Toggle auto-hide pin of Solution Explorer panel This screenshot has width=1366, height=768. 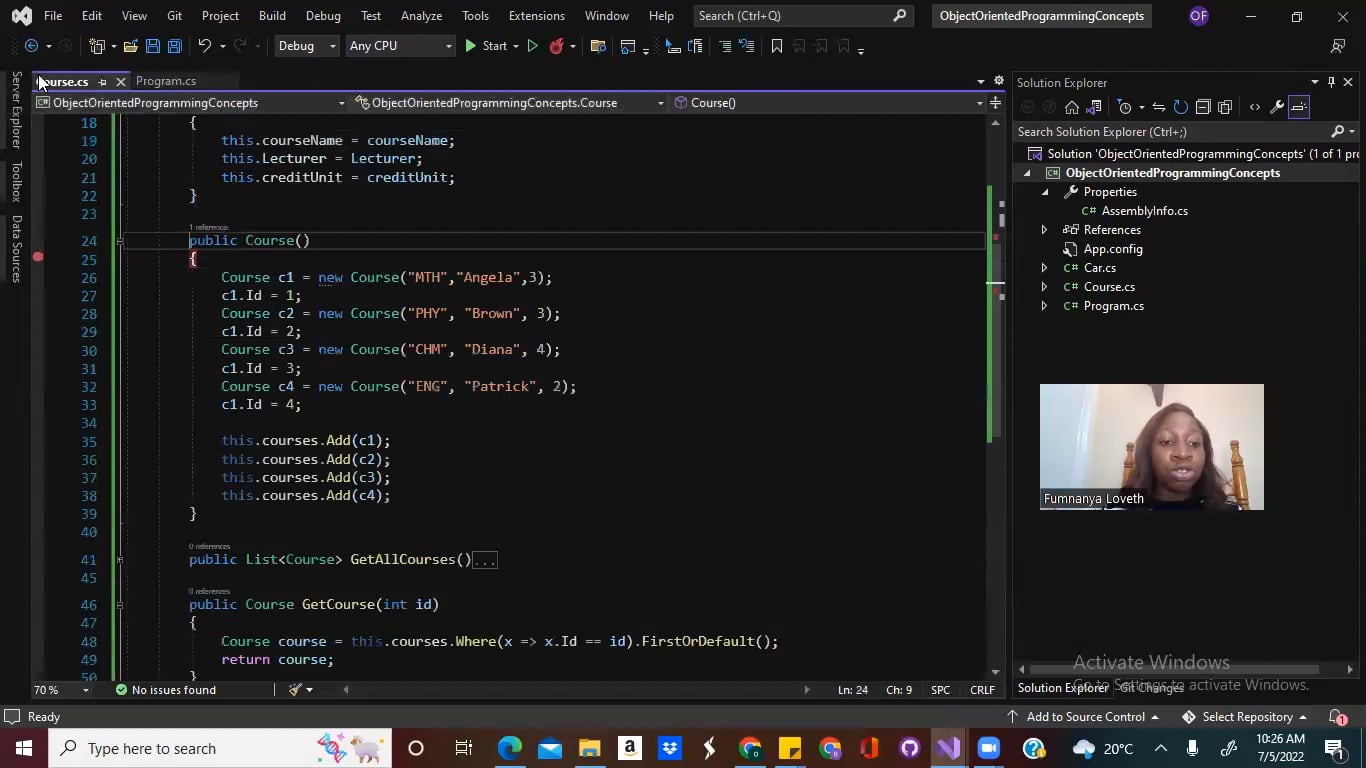point(1331,82)
